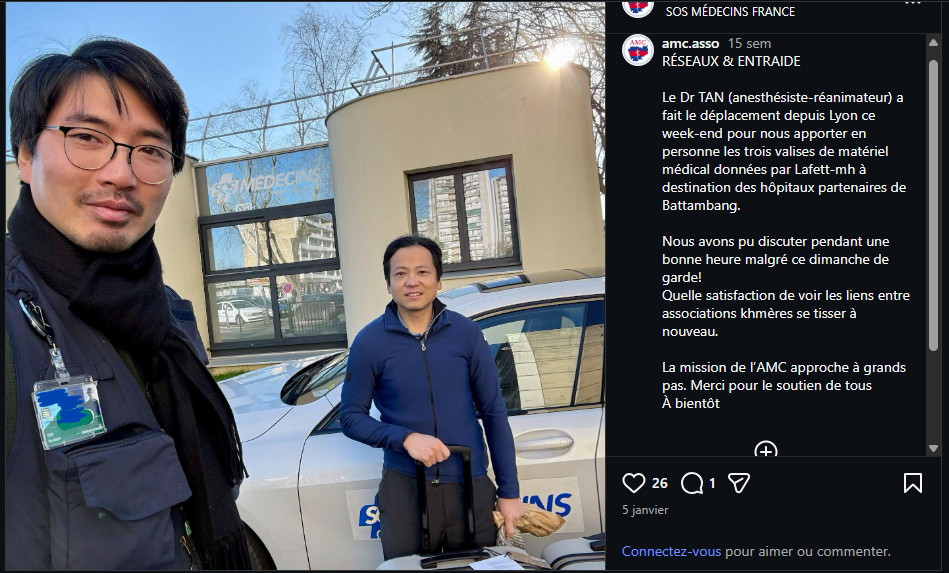Image resolution: width=949 pixels, height=573 pixels.
Task: Share the post using the paper plane icon
Action: [739, 483]
